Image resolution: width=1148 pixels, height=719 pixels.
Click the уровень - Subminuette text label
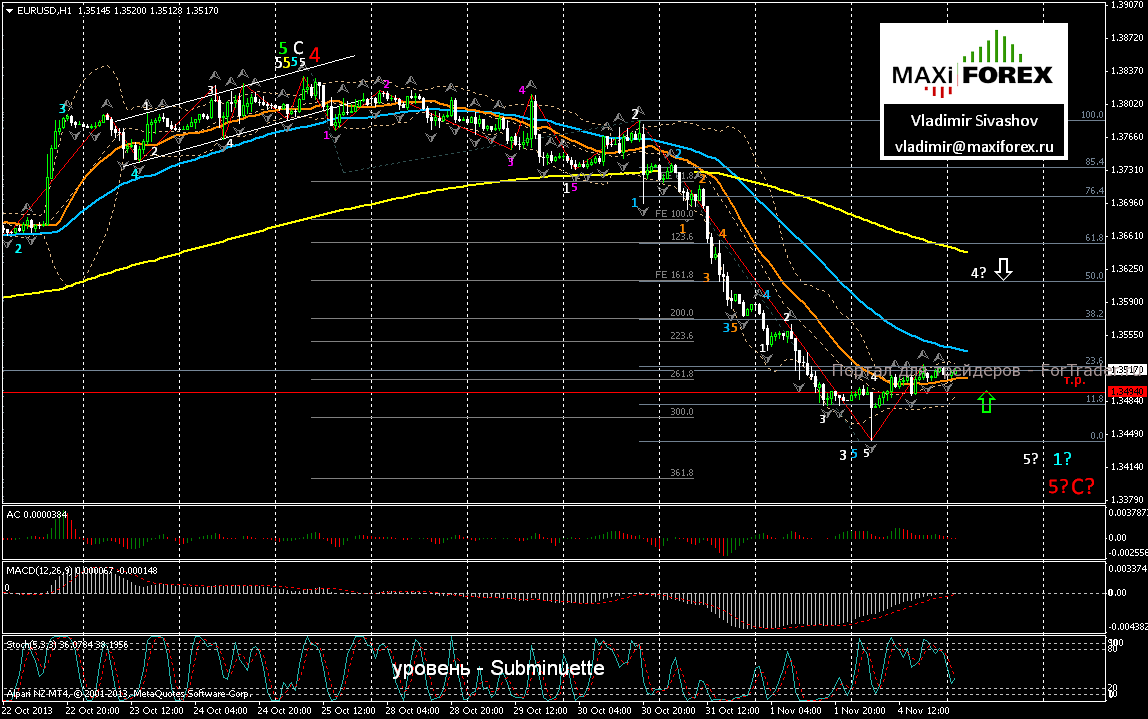coord(497,668)
